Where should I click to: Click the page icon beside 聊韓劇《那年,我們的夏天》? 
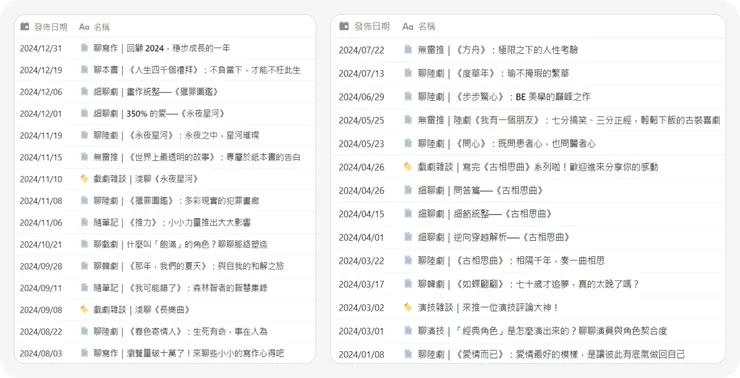point(84,266)
